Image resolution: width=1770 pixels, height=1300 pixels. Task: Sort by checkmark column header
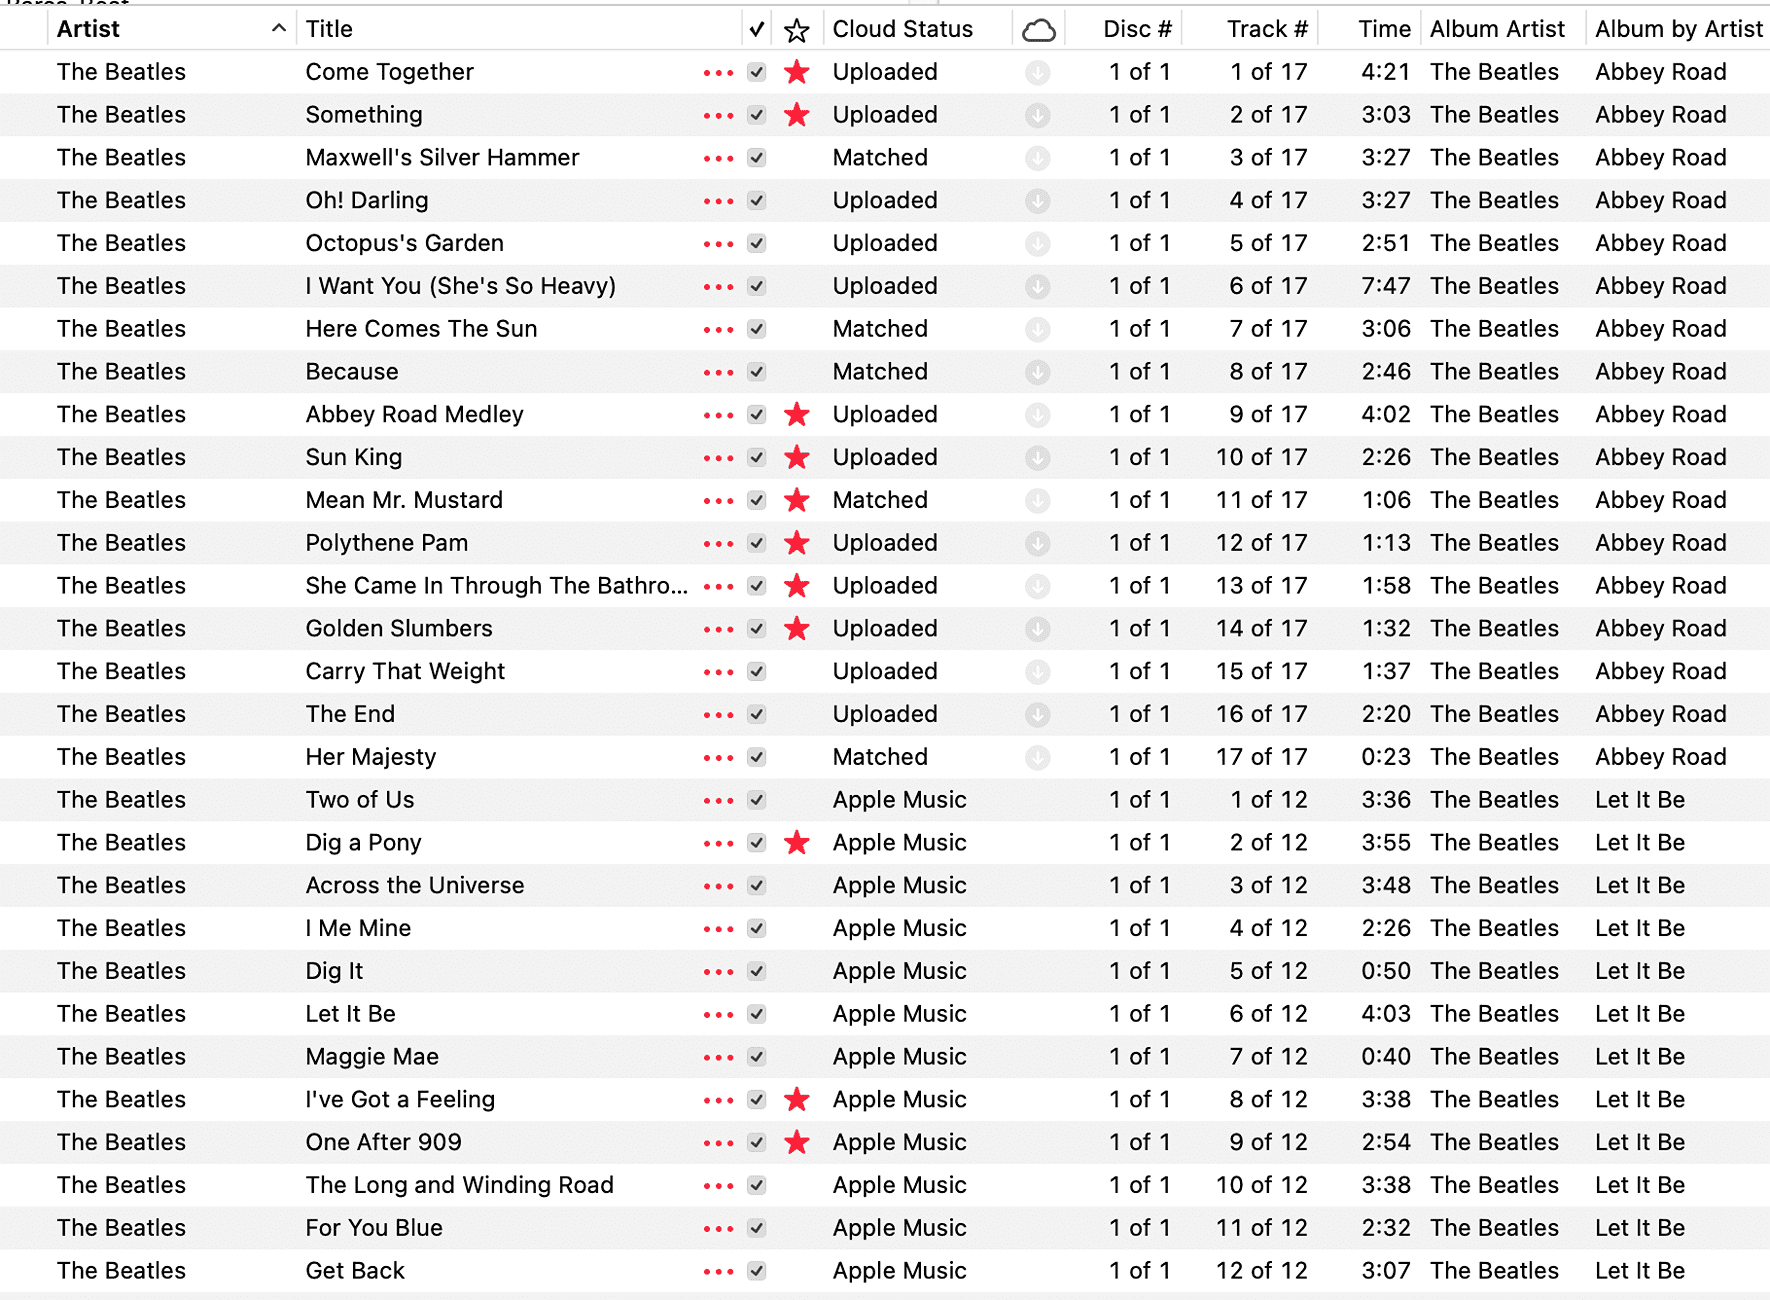(x=757, y=30)
